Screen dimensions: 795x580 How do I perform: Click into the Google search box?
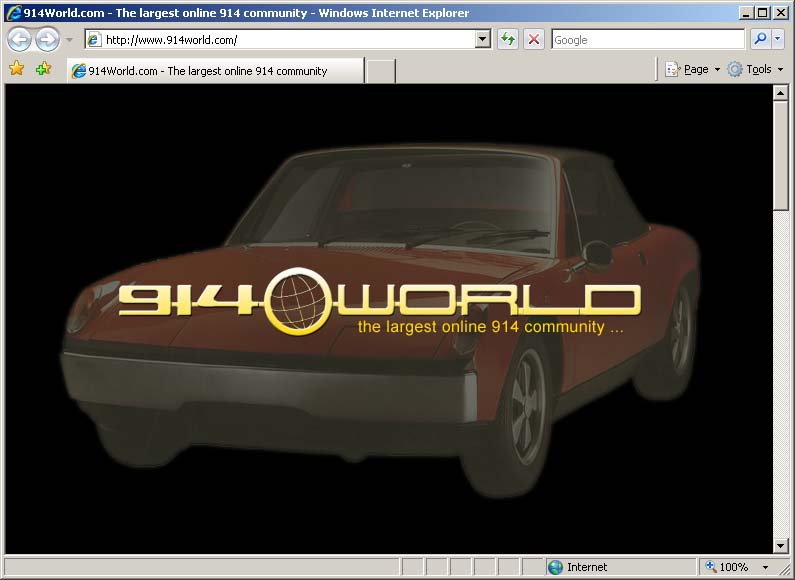click(x=648, y=40)
